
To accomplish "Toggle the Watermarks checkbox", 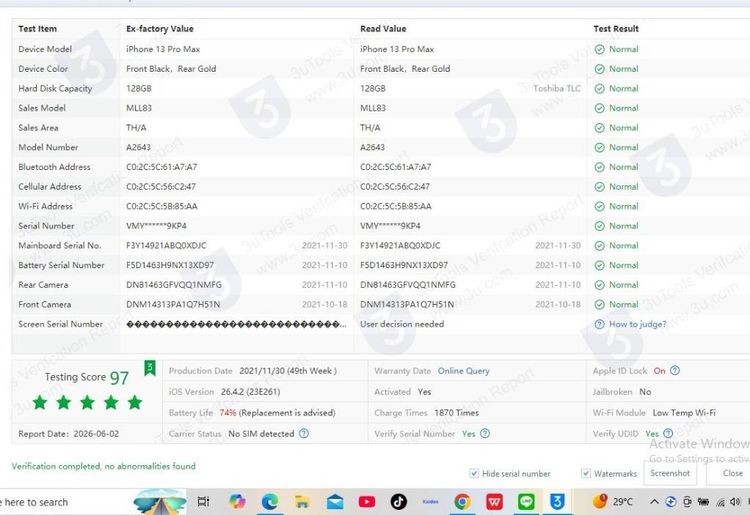I will [585, 473].
